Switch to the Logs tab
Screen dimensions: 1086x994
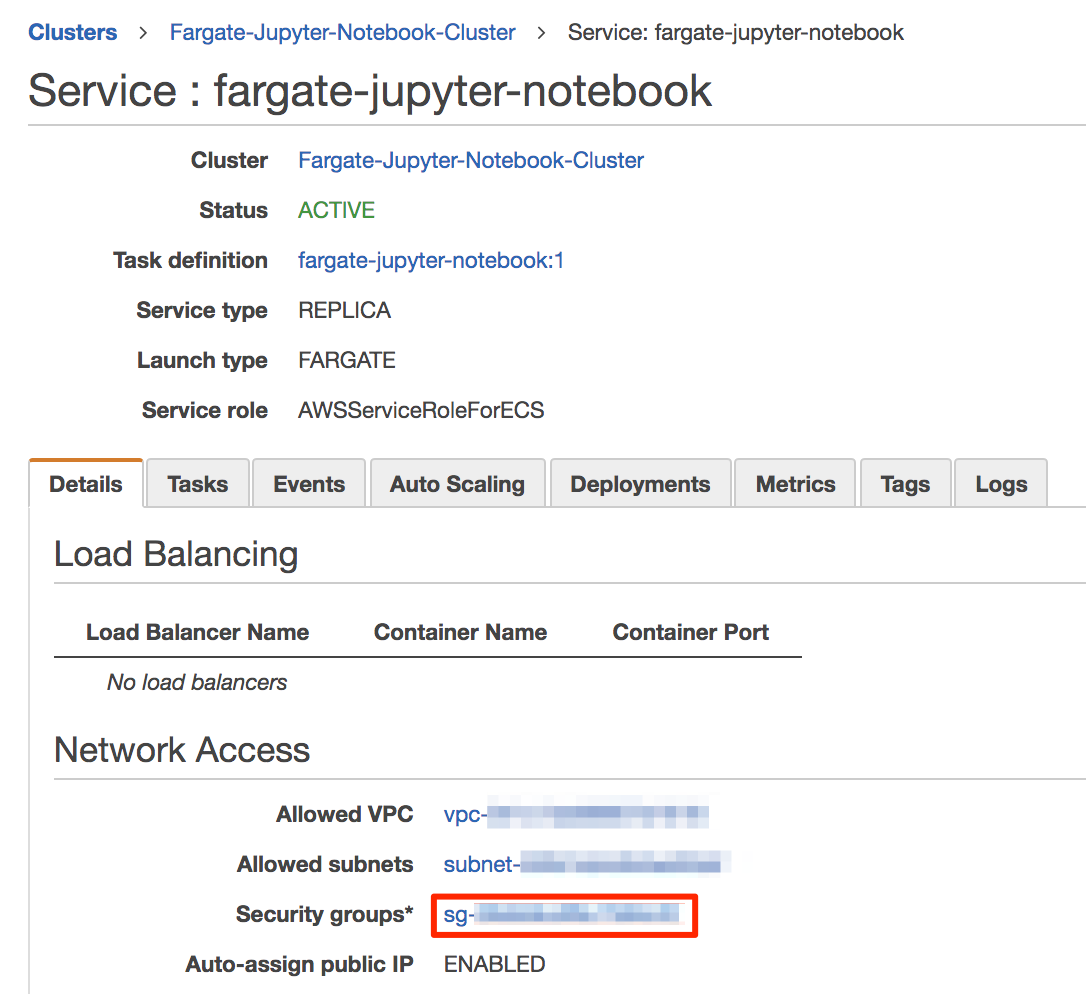1002,483
